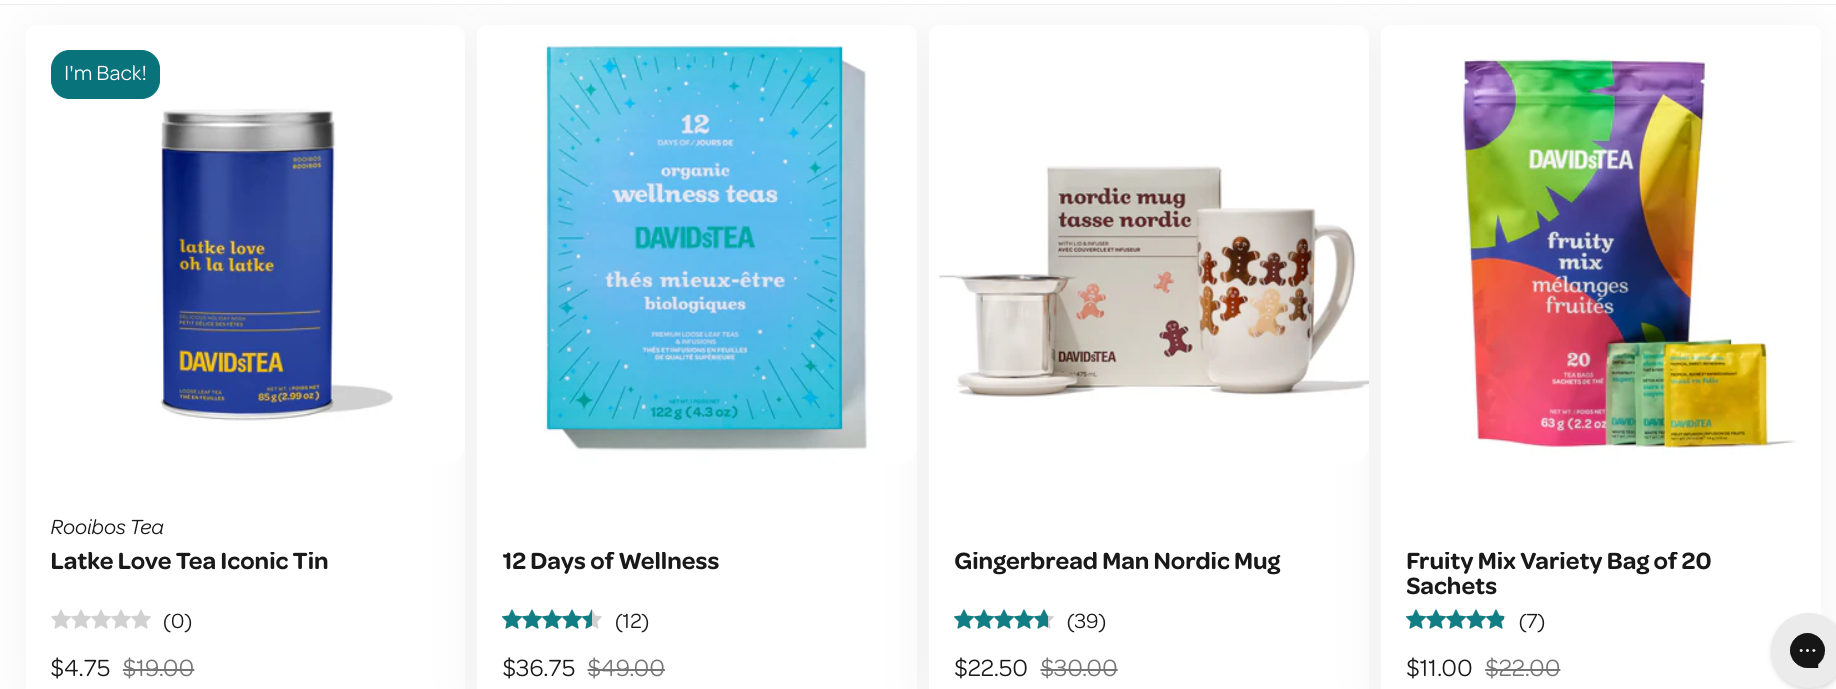Click 12 Days of Wellness star rating
The image size is (1836, 689).
pos(551,620)
